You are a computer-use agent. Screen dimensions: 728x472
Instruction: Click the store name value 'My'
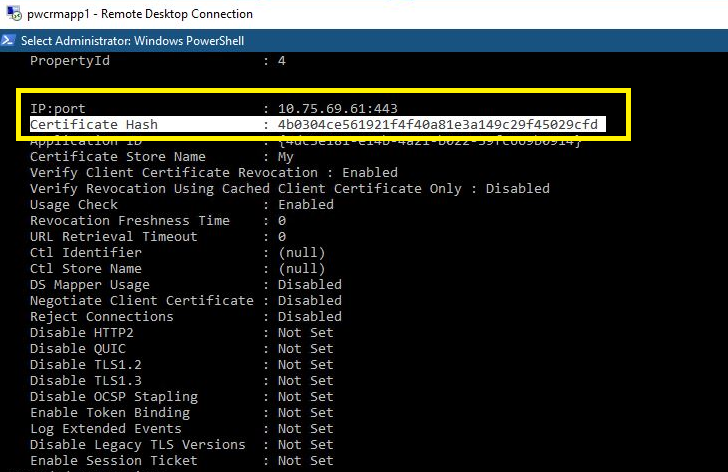click(286, 157)
